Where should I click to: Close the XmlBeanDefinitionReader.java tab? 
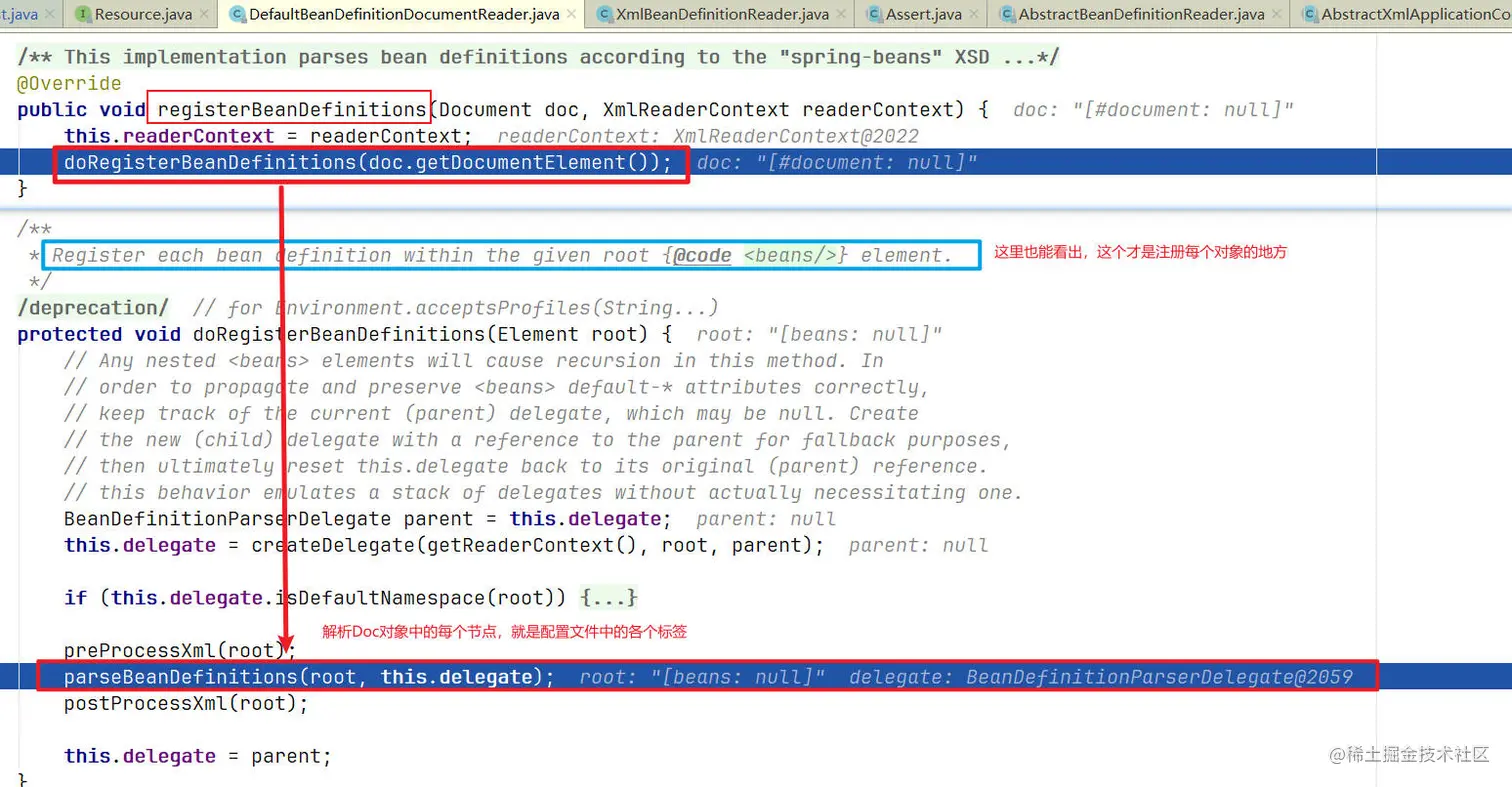842,15
